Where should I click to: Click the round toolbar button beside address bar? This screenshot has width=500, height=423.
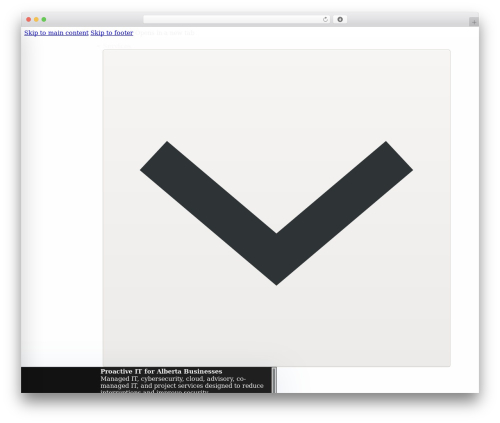click(340, 19)
